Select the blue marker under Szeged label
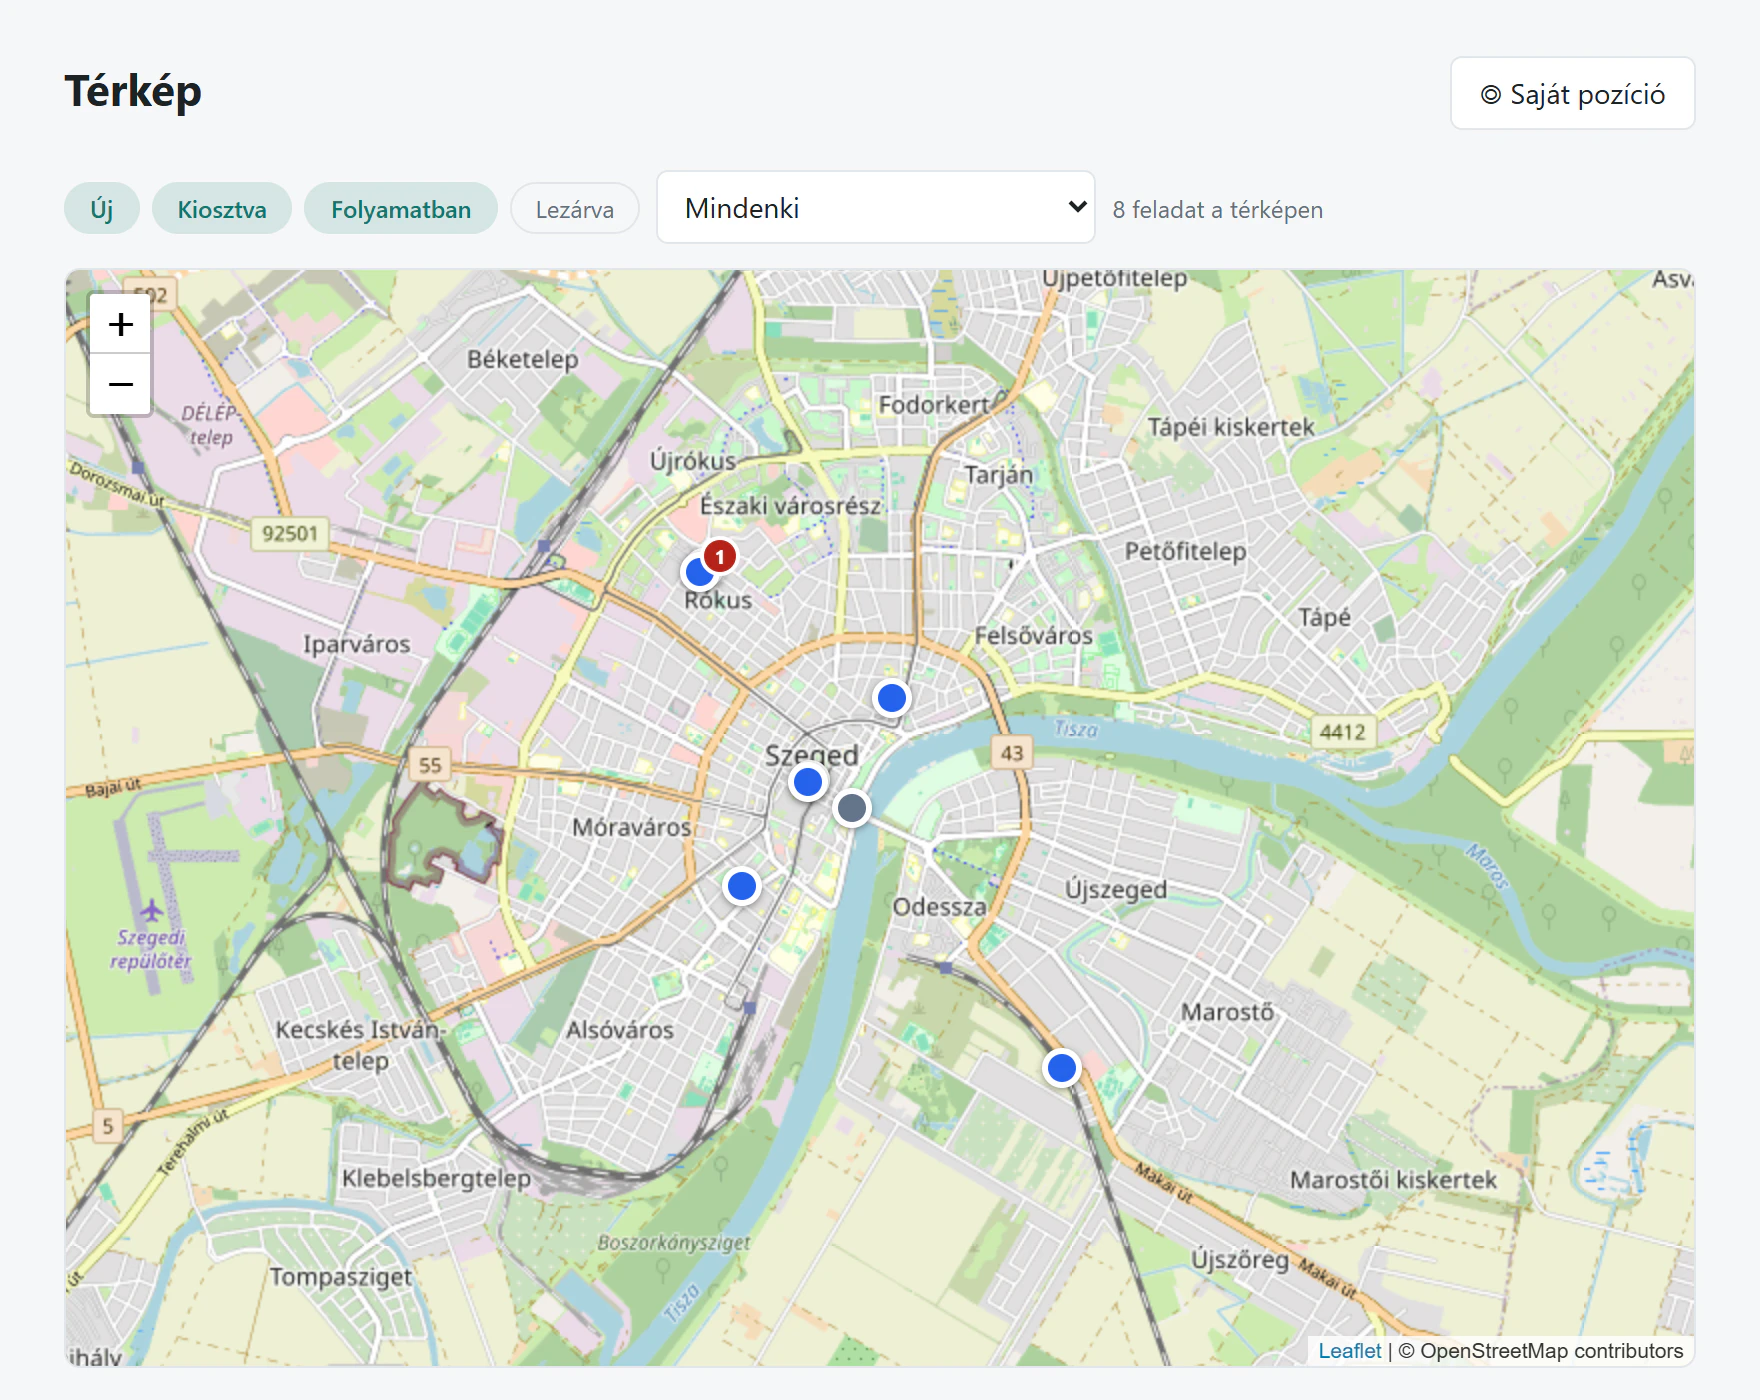 [808, 782]
